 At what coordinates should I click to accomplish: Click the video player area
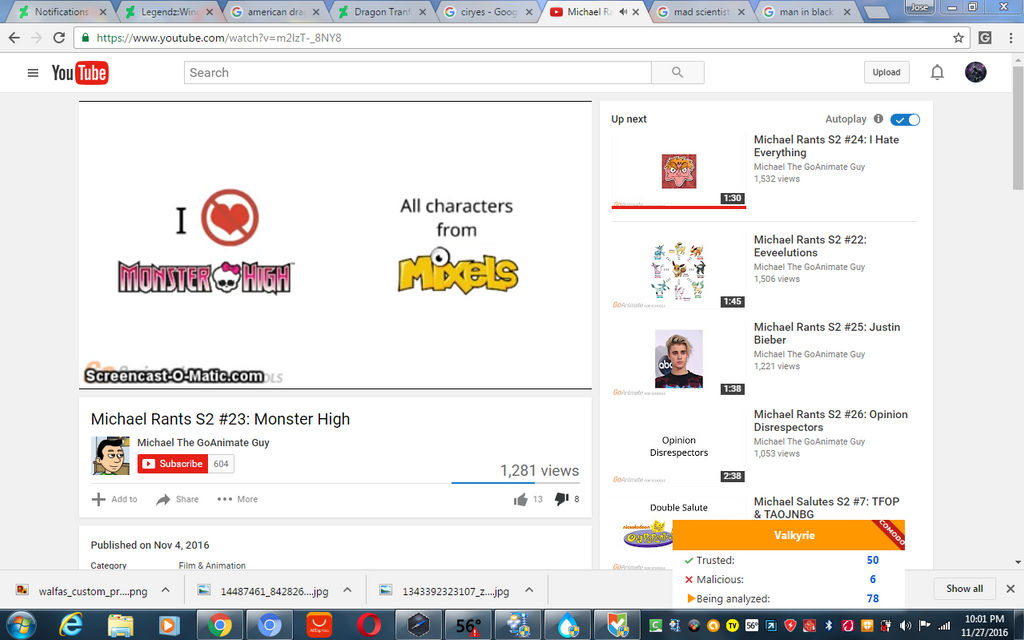pos(335,246)
